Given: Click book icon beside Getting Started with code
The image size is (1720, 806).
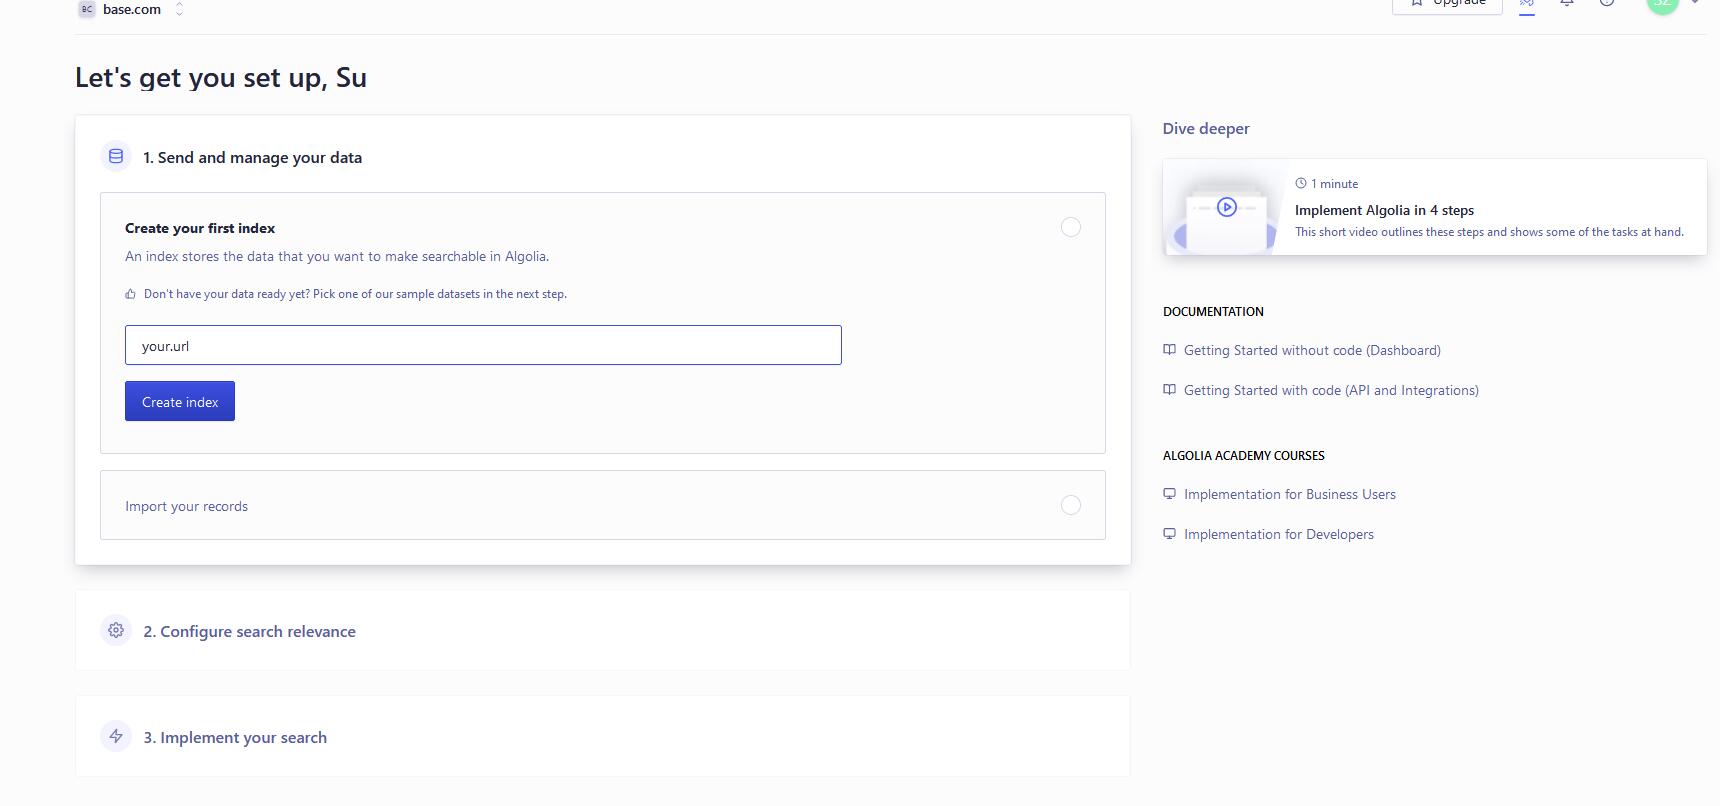Looking at the screenshot, I should click(1169, 390).
